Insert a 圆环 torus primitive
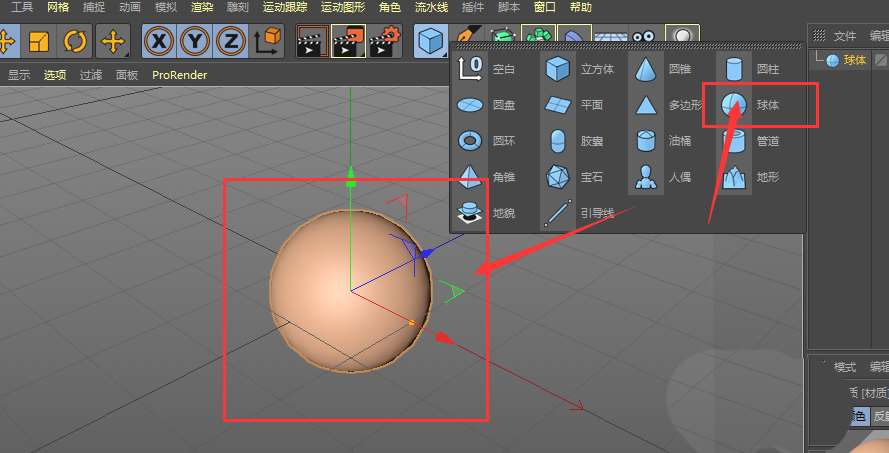 point(469,141)
